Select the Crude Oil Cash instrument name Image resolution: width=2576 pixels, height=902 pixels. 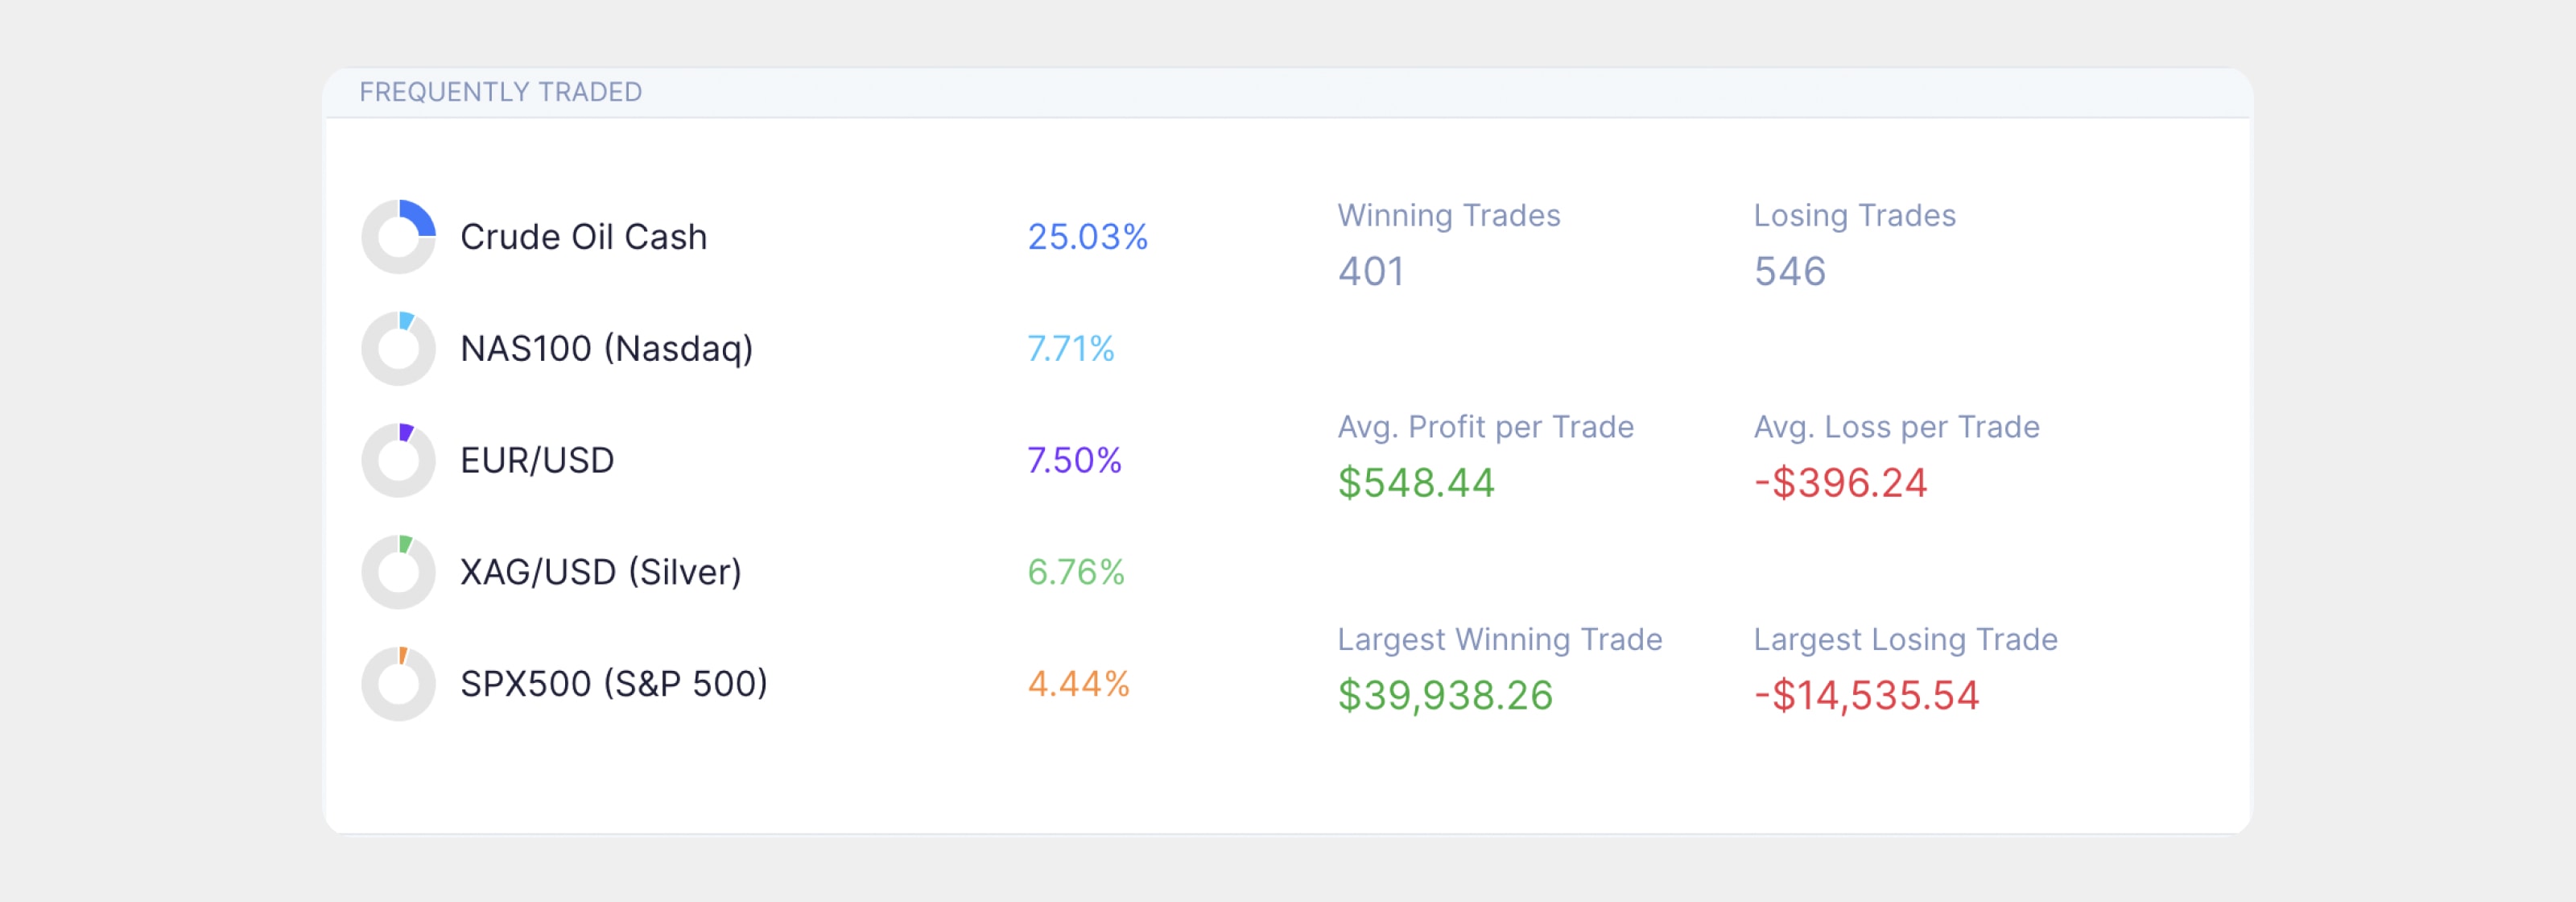[x=583, y=237]
